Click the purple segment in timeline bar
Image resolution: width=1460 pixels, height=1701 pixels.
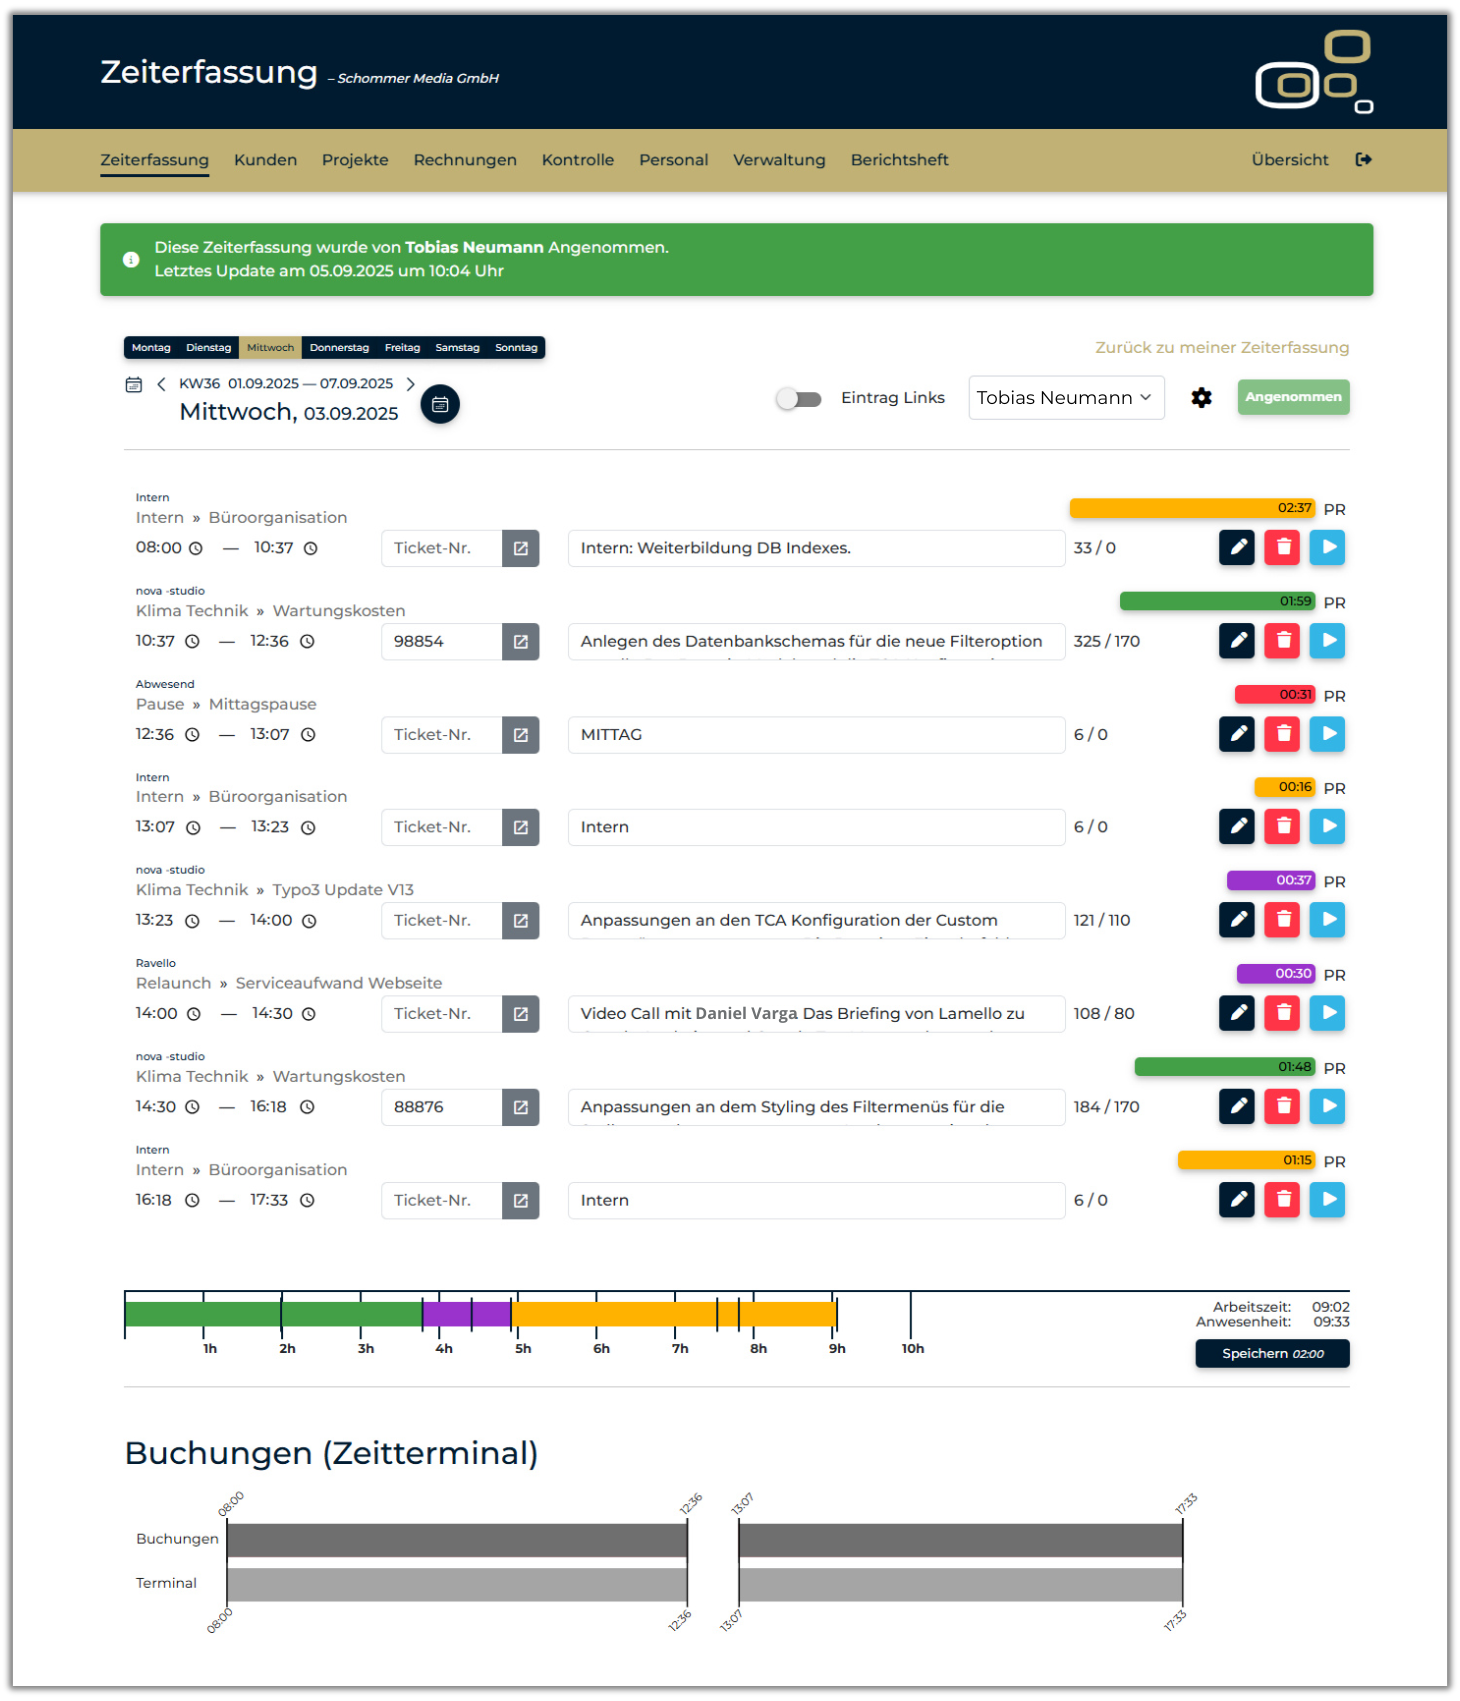coord(466,1314)
